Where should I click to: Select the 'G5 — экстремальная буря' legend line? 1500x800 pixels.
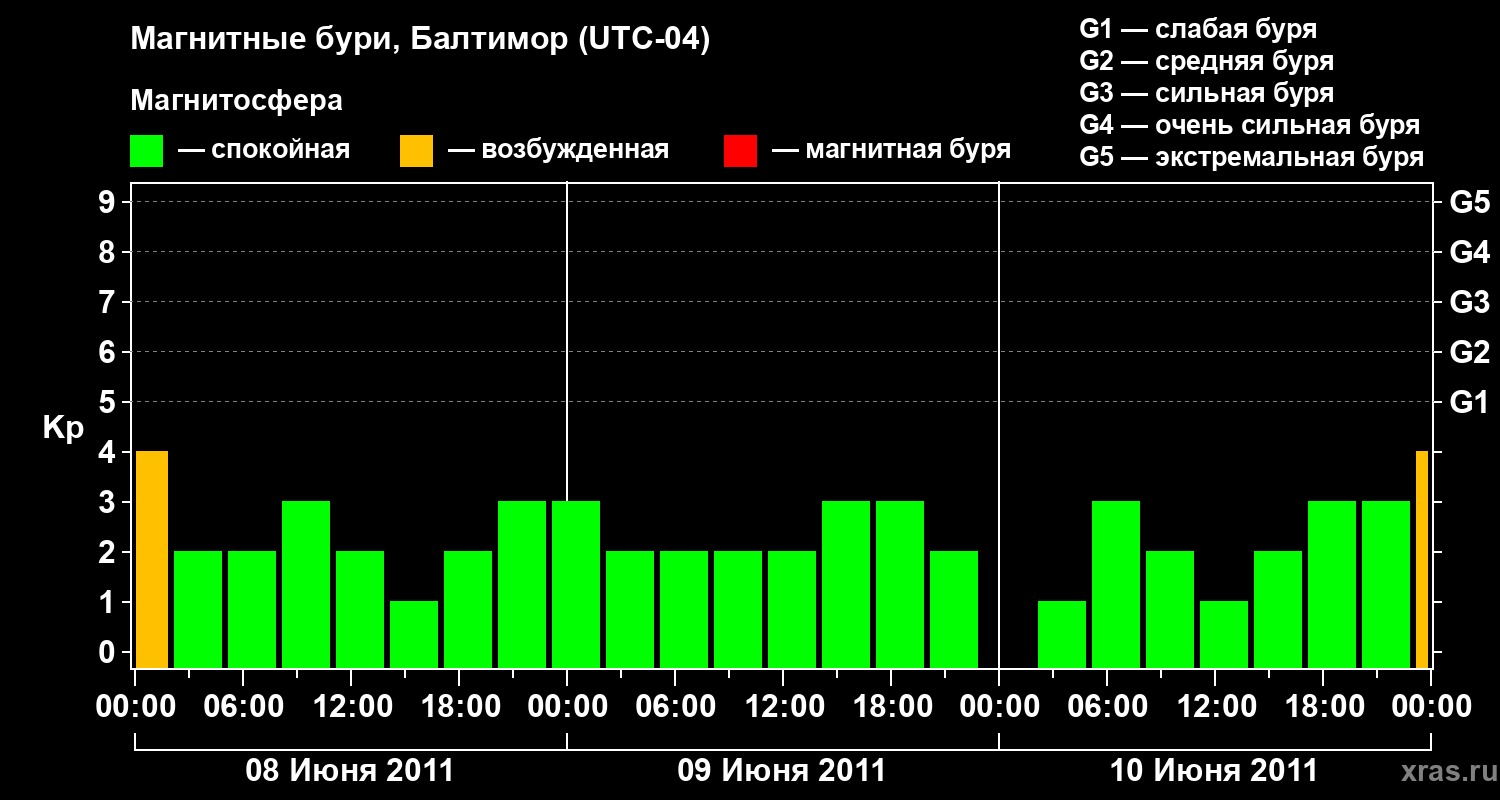pos(1251,157)
